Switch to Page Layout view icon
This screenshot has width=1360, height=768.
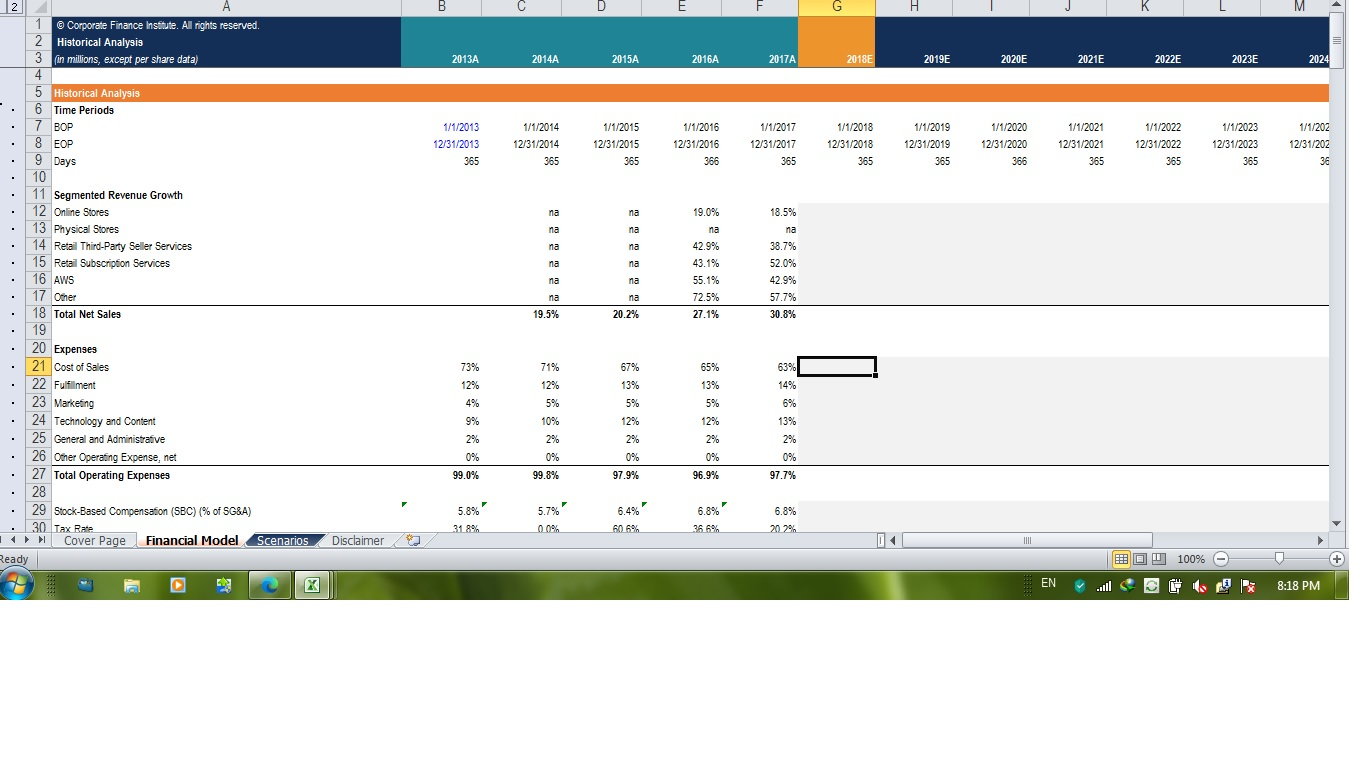[1138, 558]
